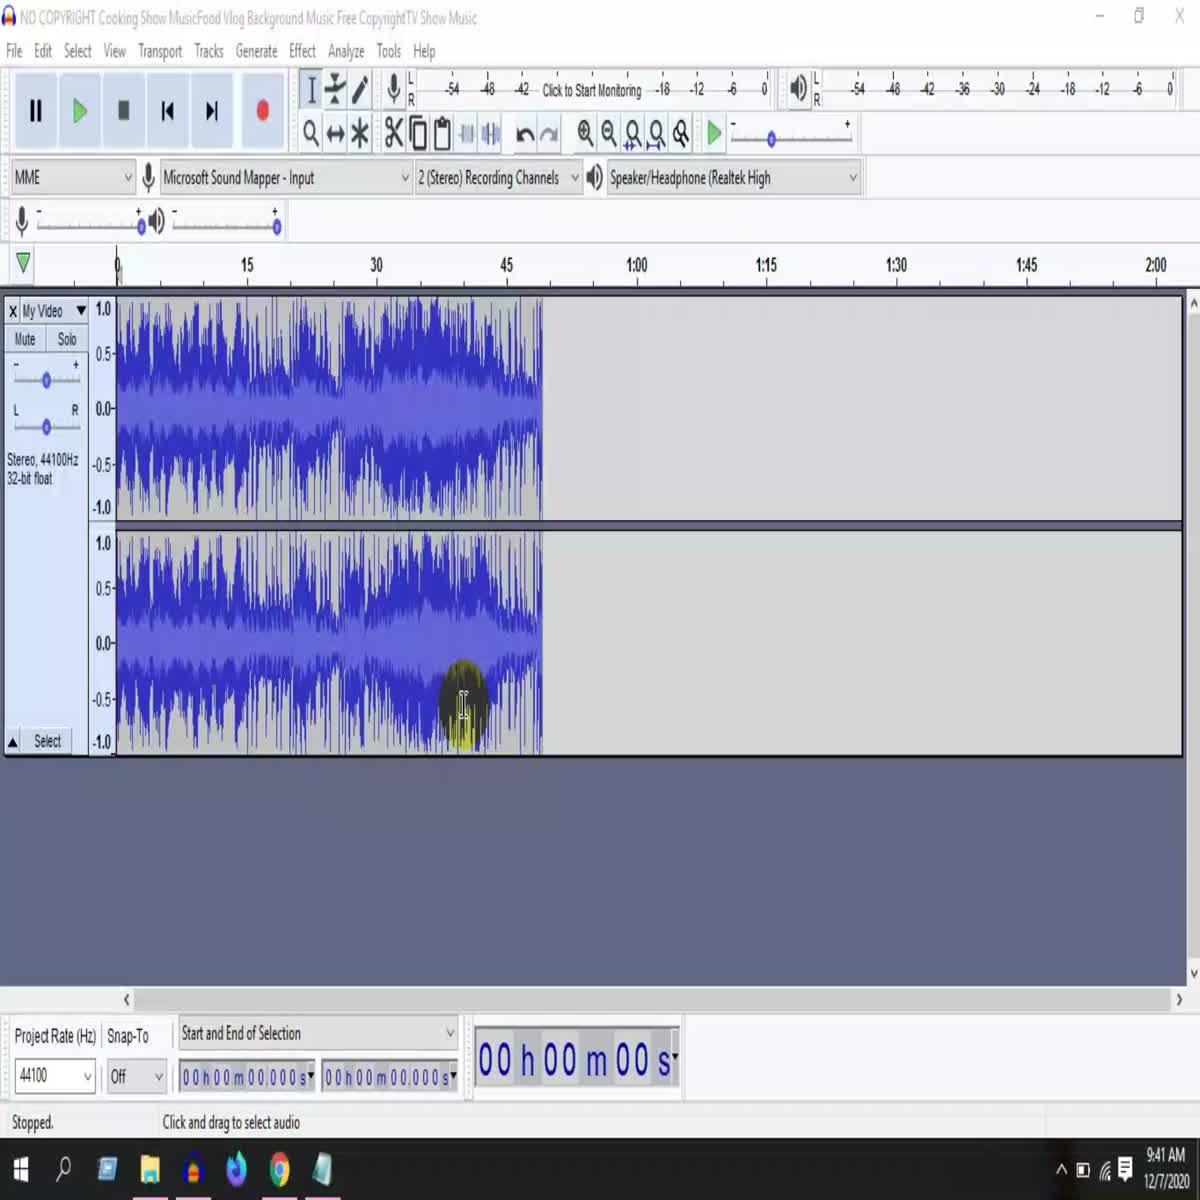Screen dimensions: 1200x1200
Task: Enable Solo on the My Video track
Action: click(x=65, y=339)
